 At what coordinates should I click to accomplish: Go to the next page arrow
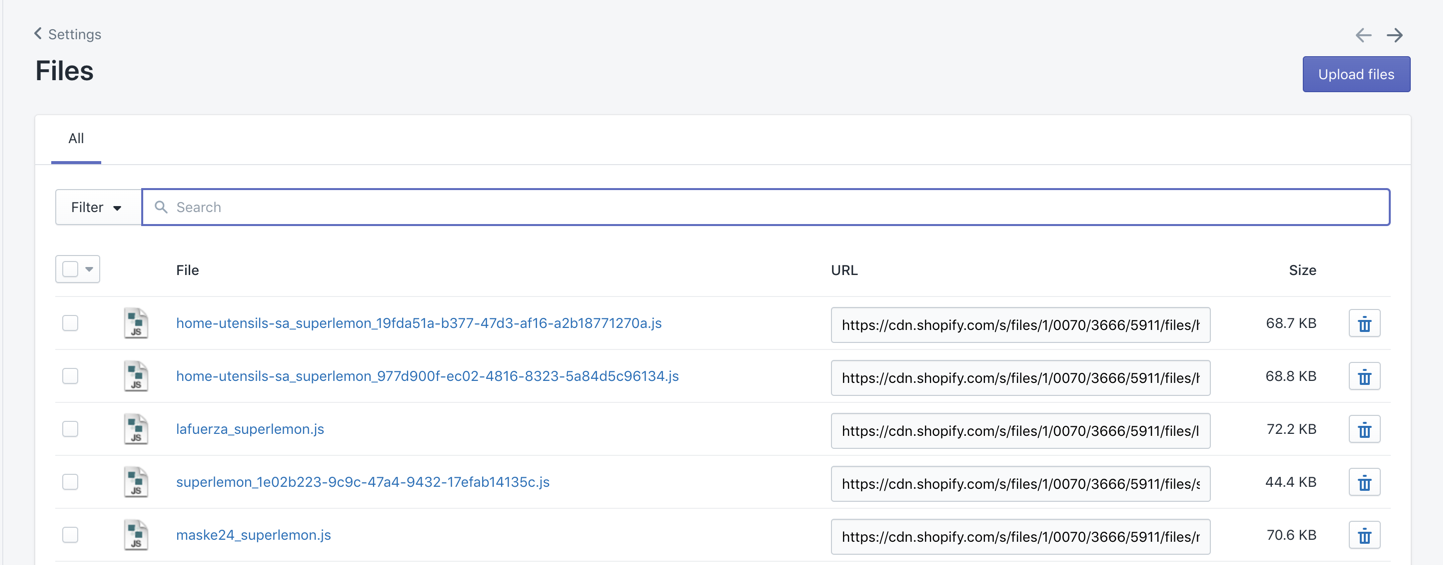pos(1395,35)
